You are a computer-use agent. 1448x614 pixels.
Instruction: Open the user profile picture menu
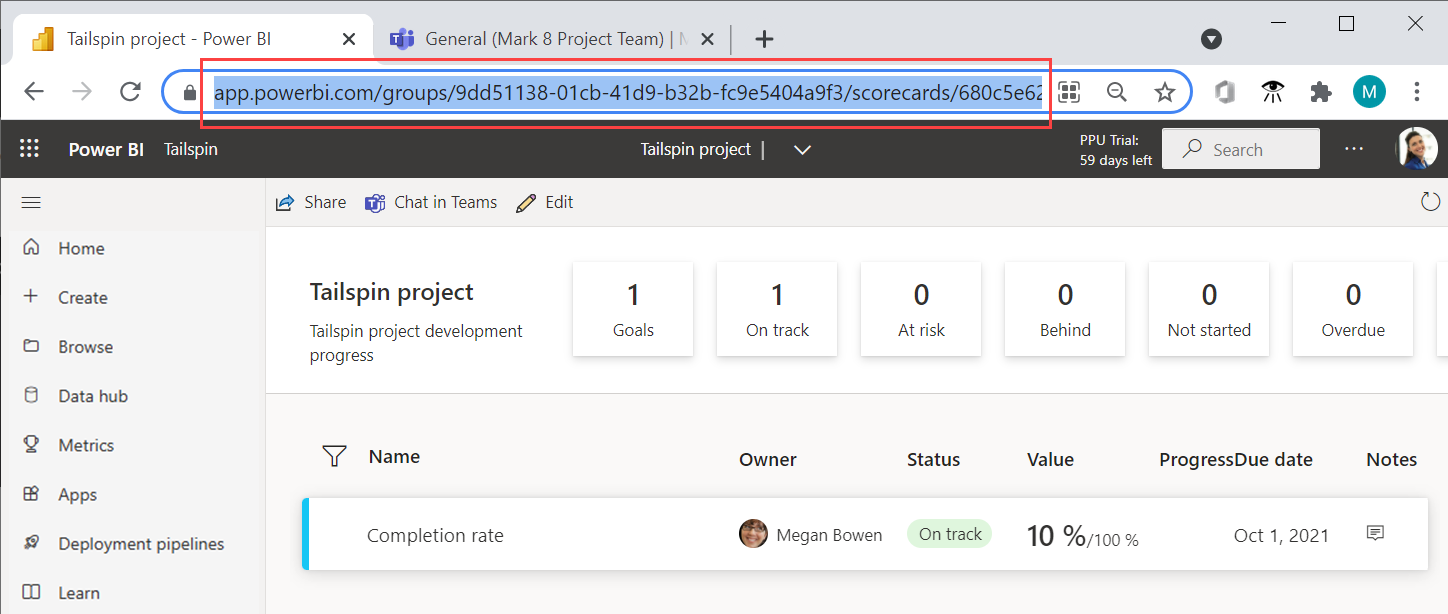pyautogui.click(x=1416, y=148)
